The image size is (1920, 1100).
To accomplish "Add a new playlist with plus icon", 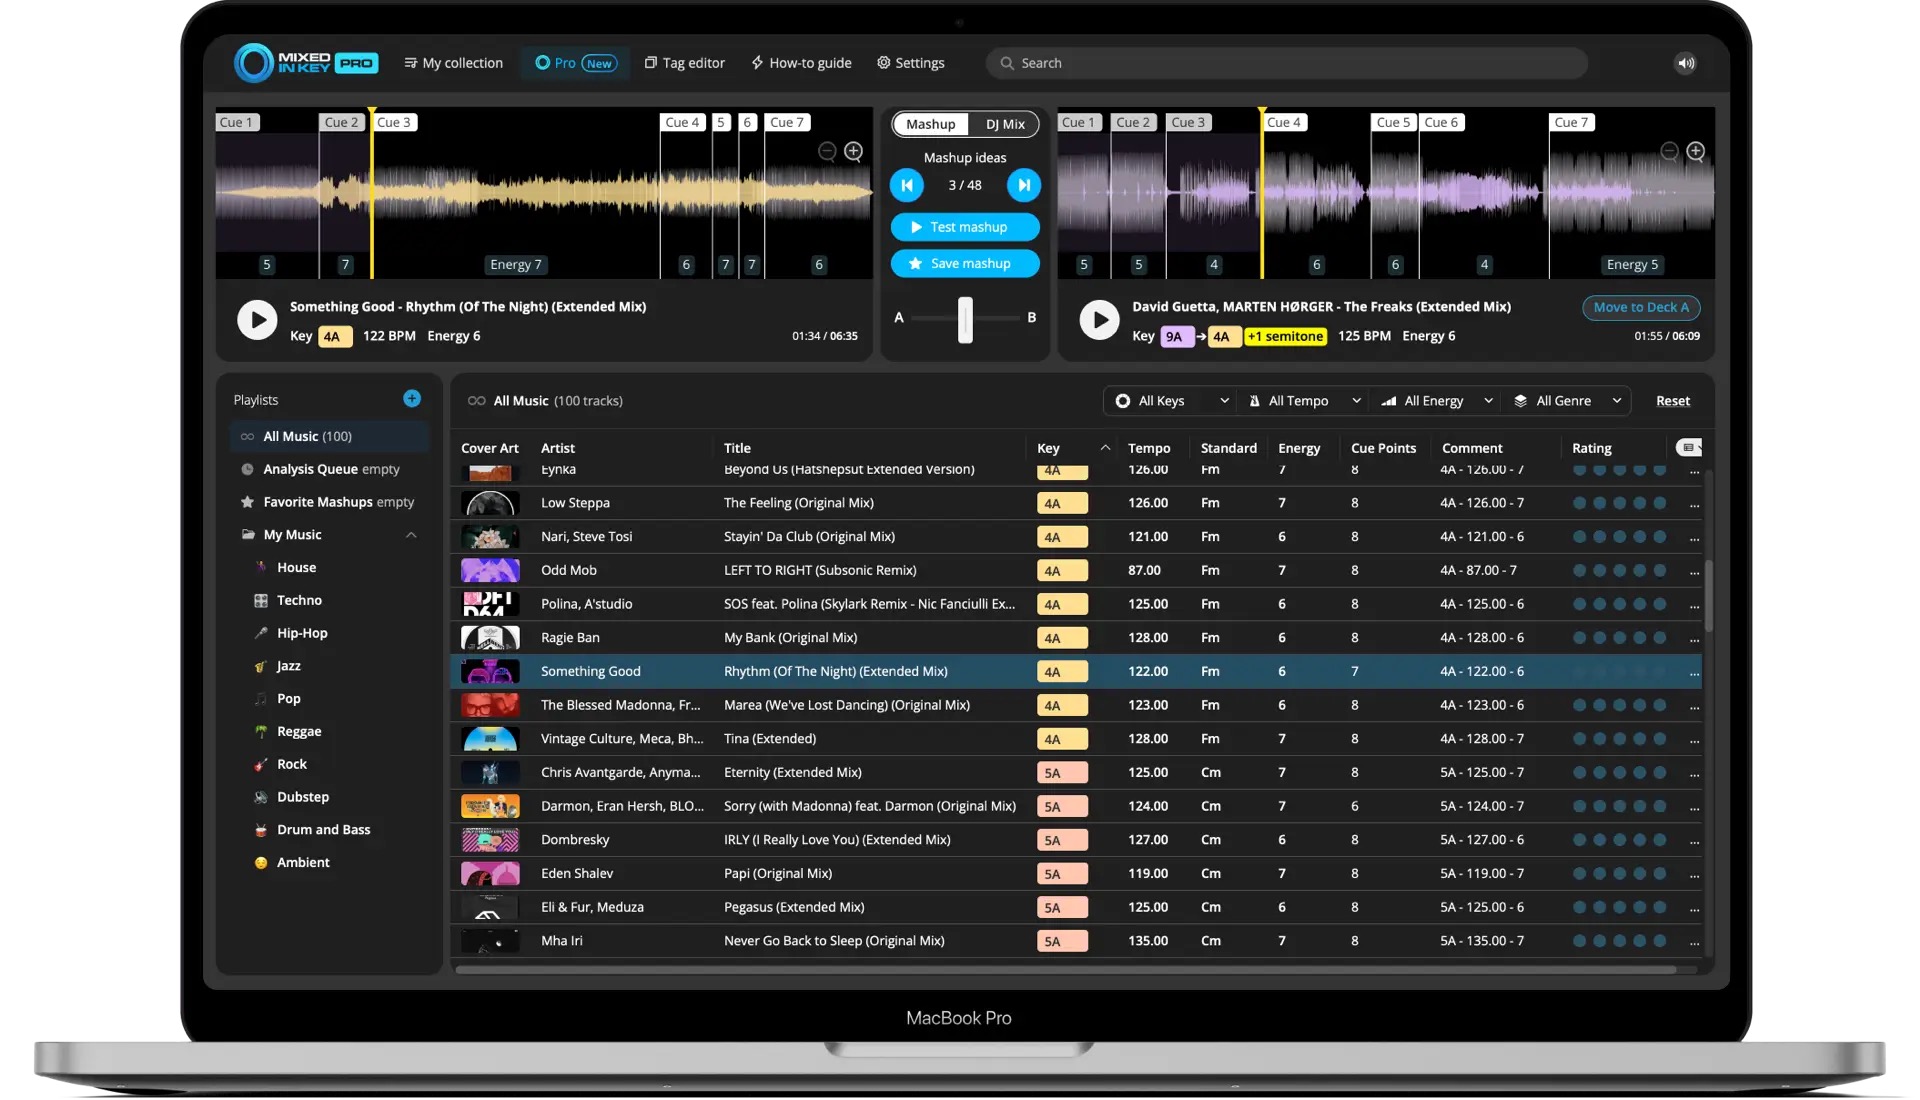I will pyautogui.click(x=412, y=399).
